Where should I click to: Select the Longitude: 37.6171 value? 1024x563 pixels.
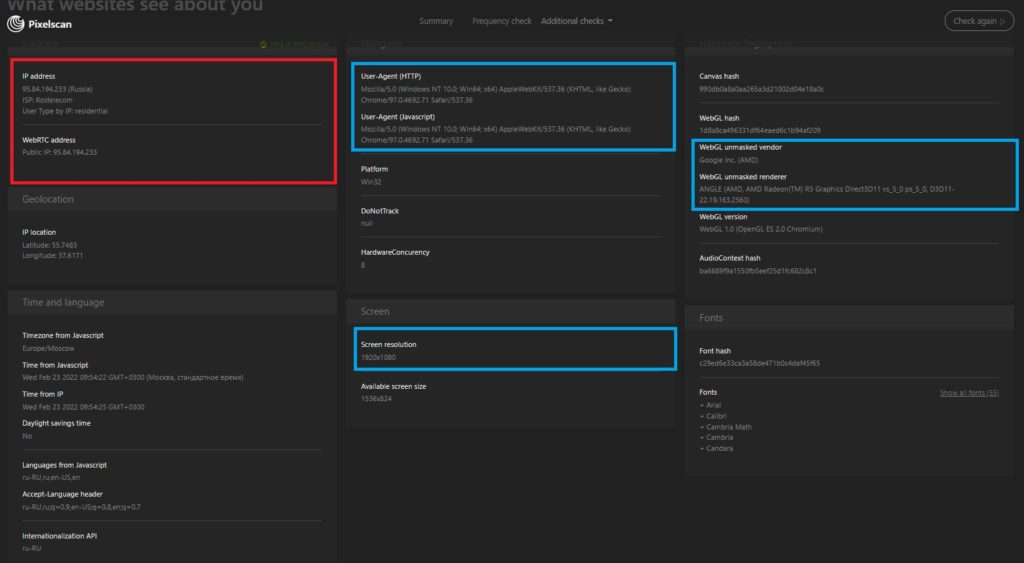pyautogui.click(x=52, y=255)
